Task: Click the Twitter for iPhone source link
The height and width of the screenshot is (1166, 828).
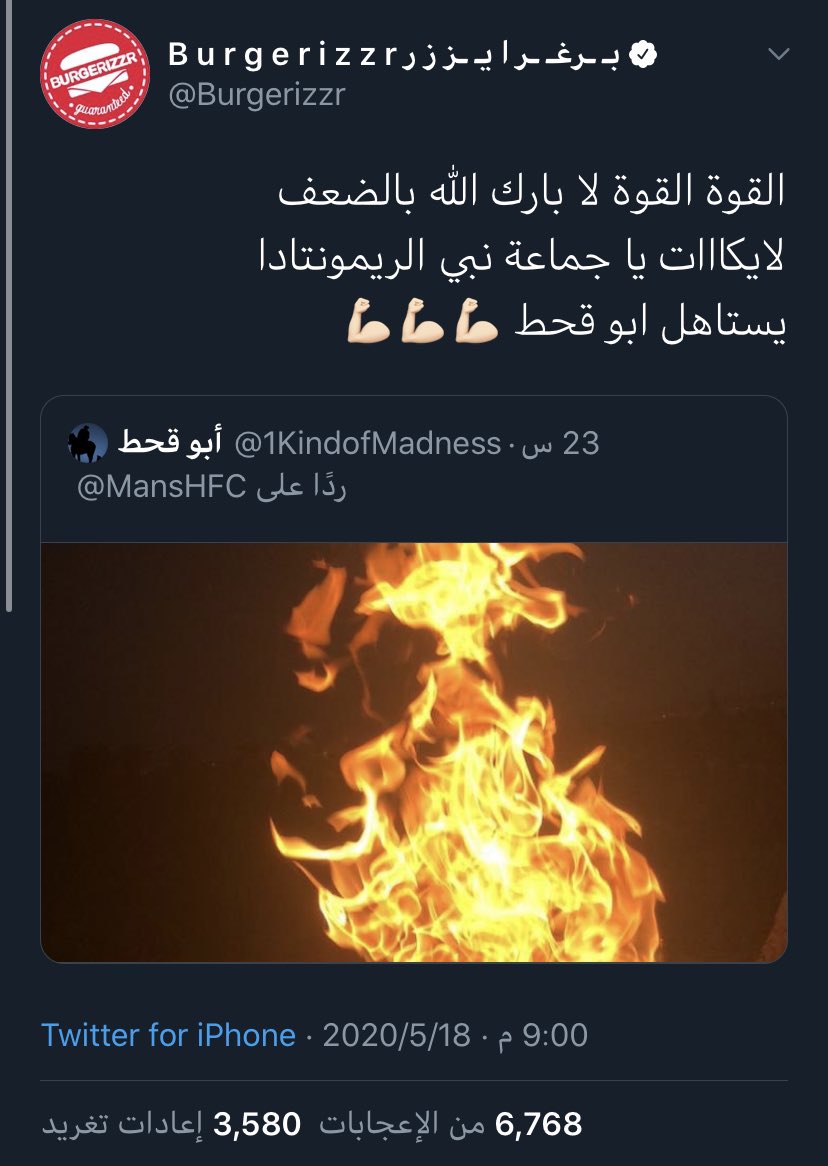Action: coord(169,1035)
